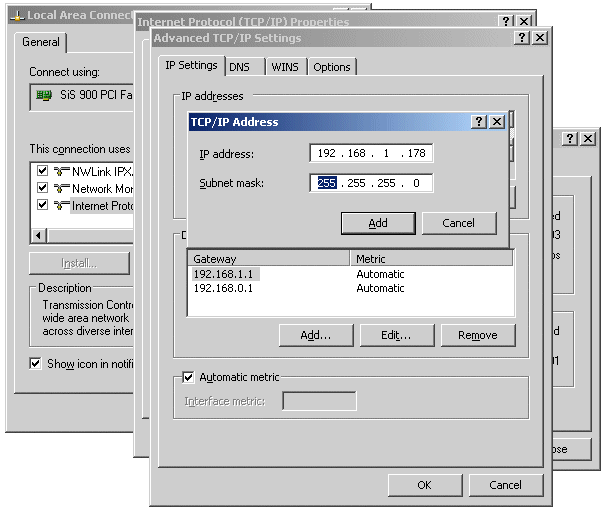Screen dimensions: 606x511
Task: Click help button in TCP/IP Address dialog
Action: [478, 122]
